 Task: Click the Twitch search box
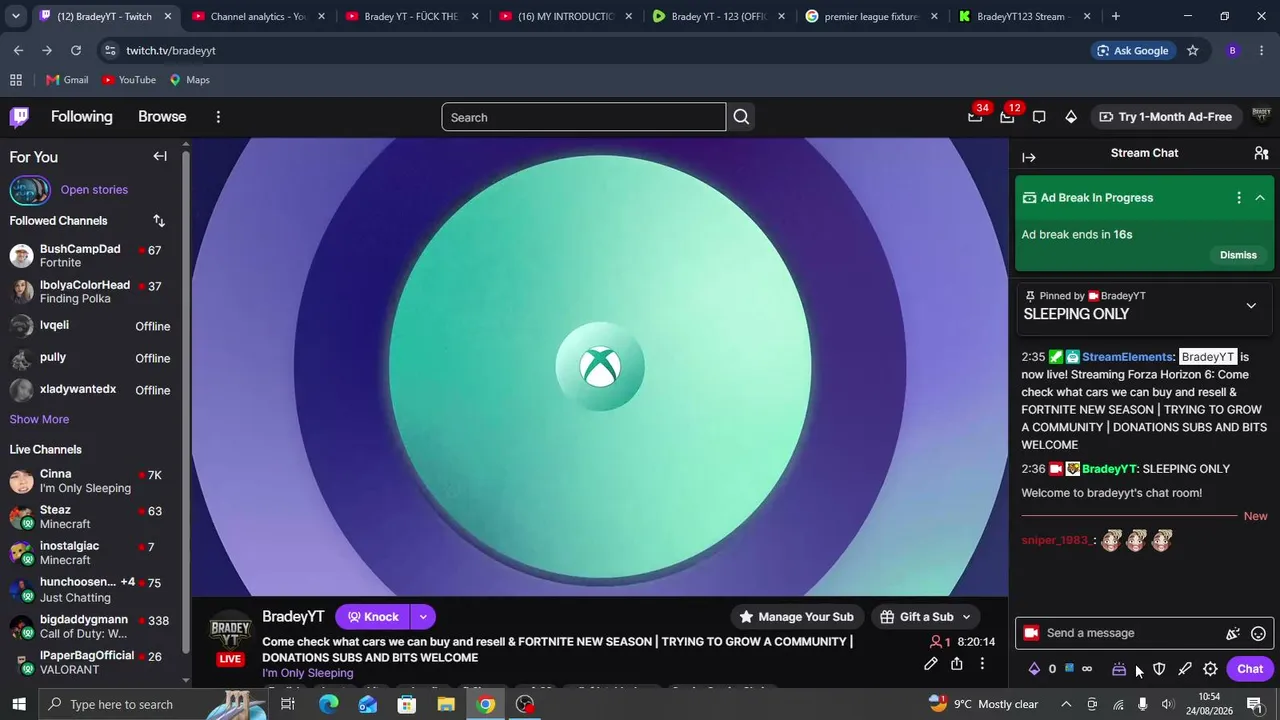point(584,117)
